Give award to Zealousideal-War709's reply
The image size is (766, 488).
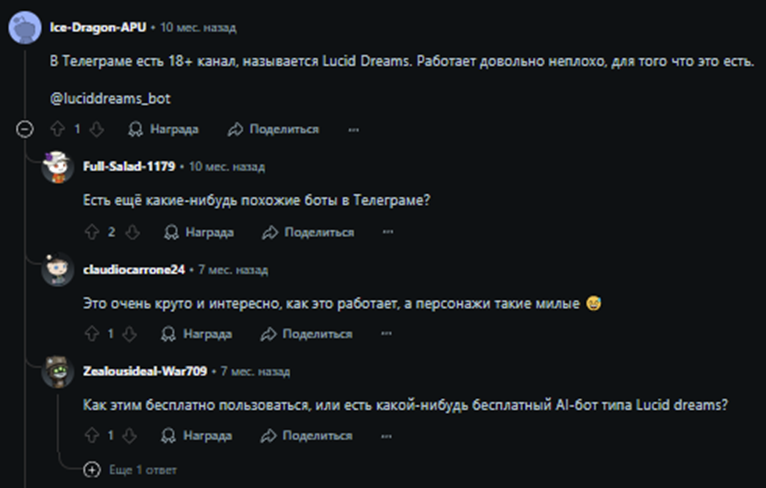197,436
